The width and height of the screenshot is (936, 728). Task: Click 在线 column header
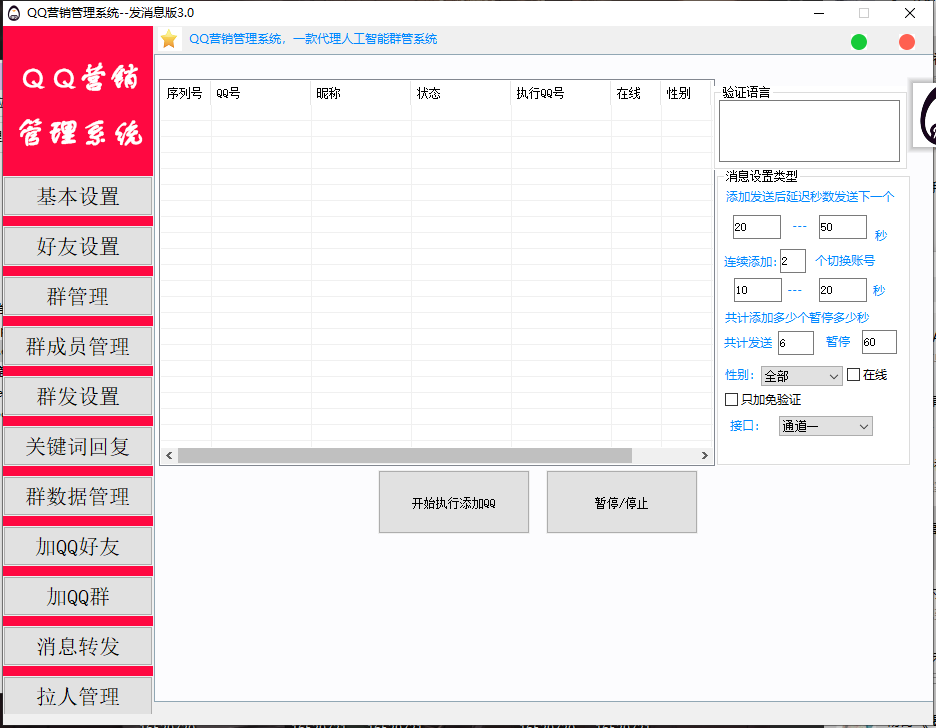pos(636,93)
